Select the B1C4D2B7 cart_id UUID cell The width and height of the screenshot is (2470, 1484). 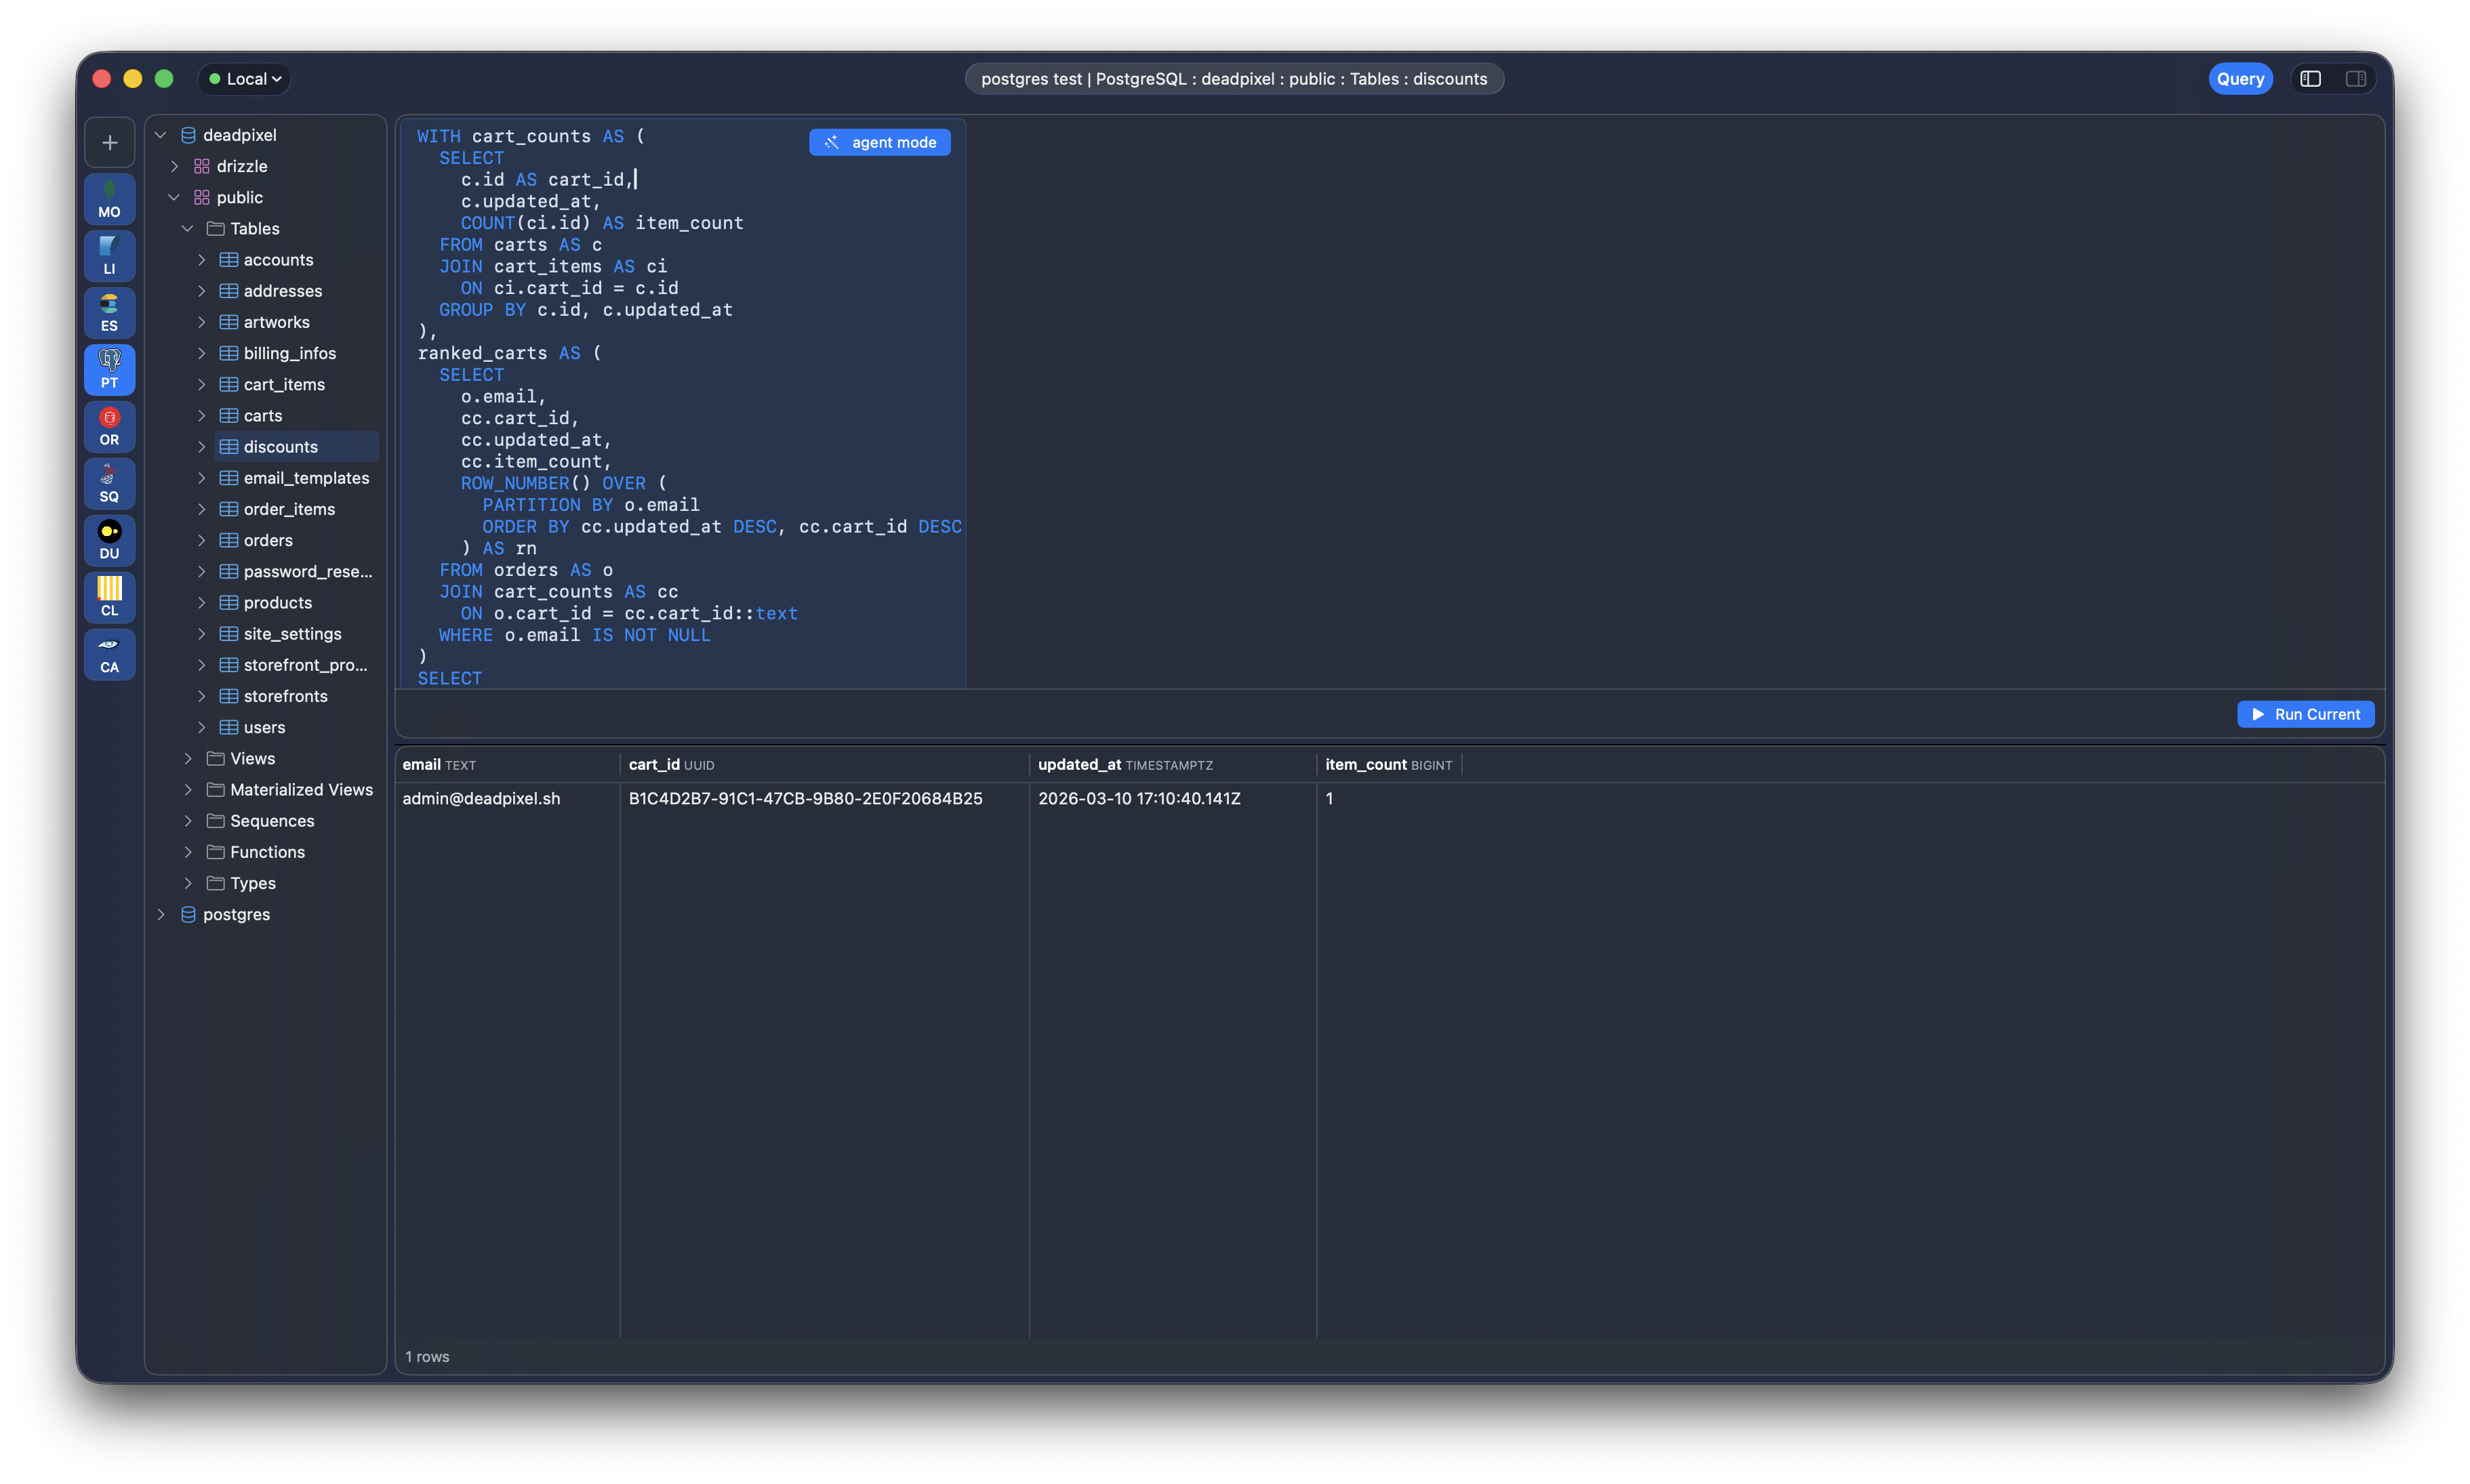[x=824, y=798]
